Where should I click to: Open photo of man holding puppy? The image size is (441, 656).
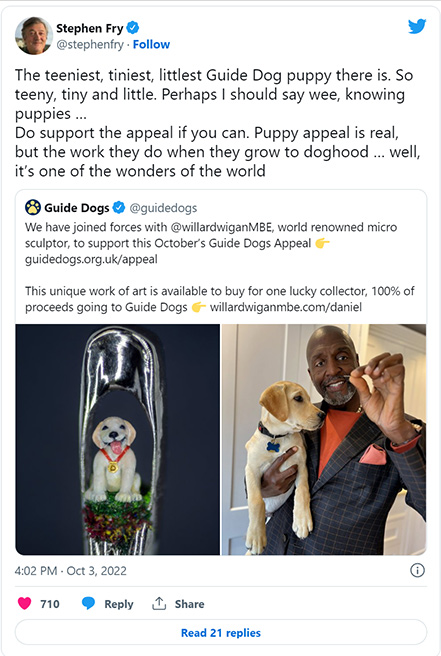324,439
